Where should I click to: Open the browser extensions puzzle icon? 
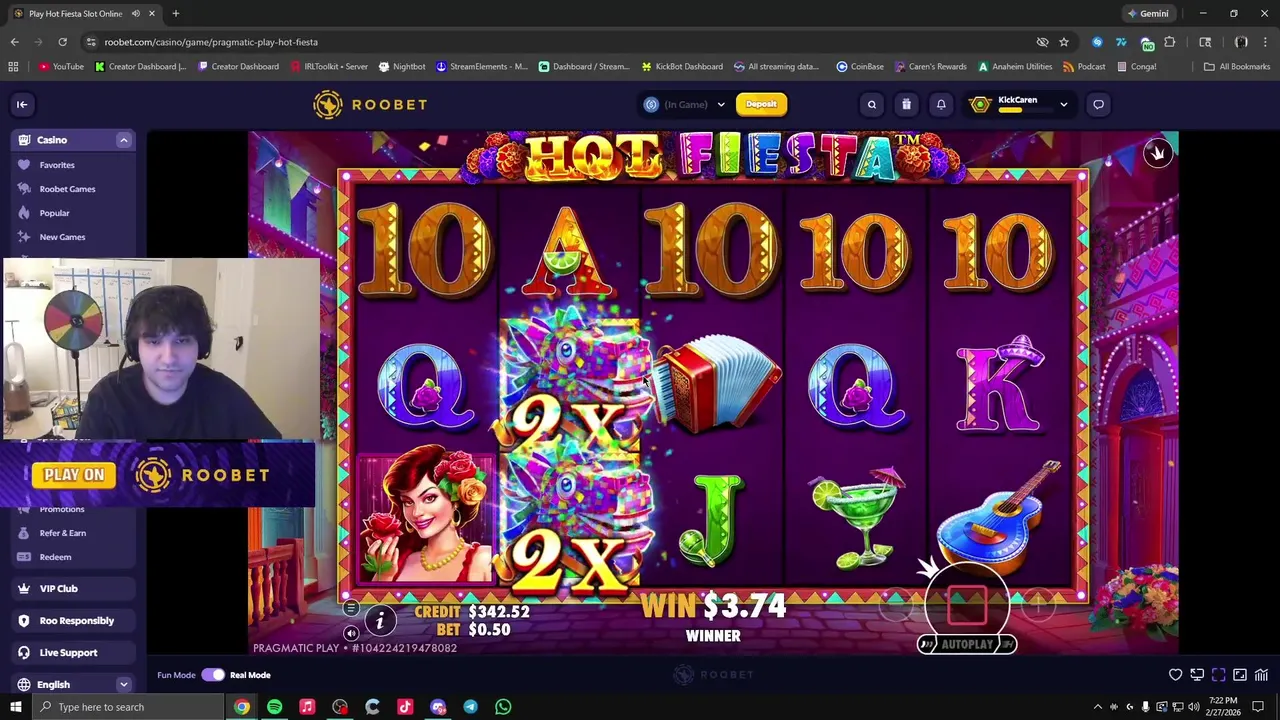(x=1170, y=42)
